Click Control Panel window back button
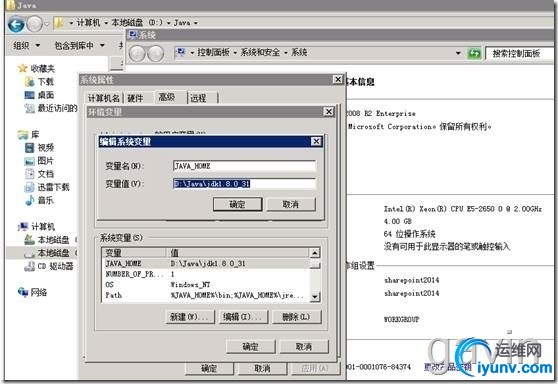 pyautogui.click(x=137, y=54)
